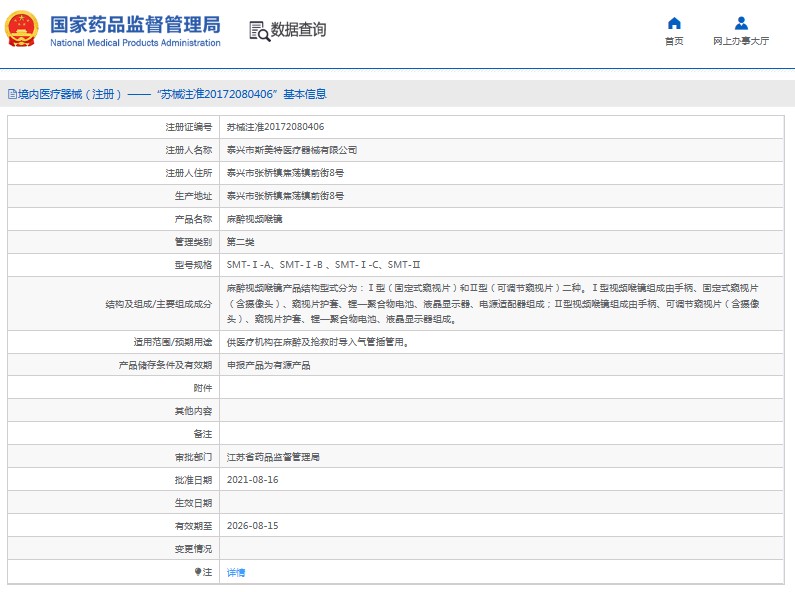
Task: Click approval date 2021-08-16 value
Action: pos(252,480)
